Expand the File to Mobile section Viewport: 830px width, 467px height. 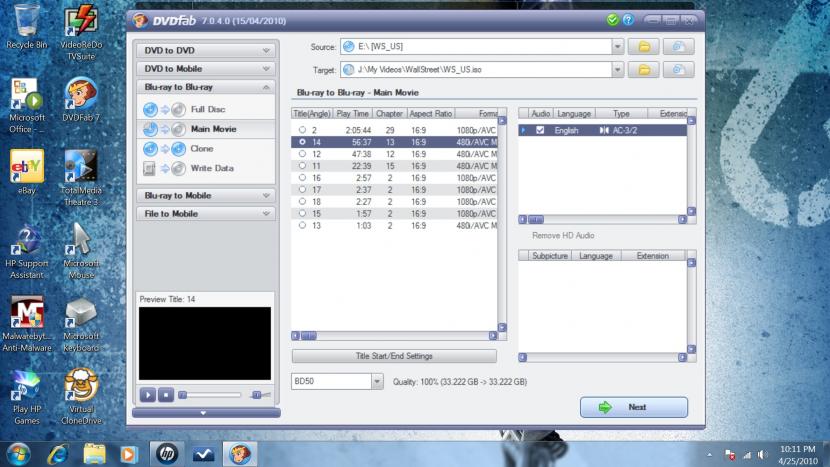(x=206, y=214)
